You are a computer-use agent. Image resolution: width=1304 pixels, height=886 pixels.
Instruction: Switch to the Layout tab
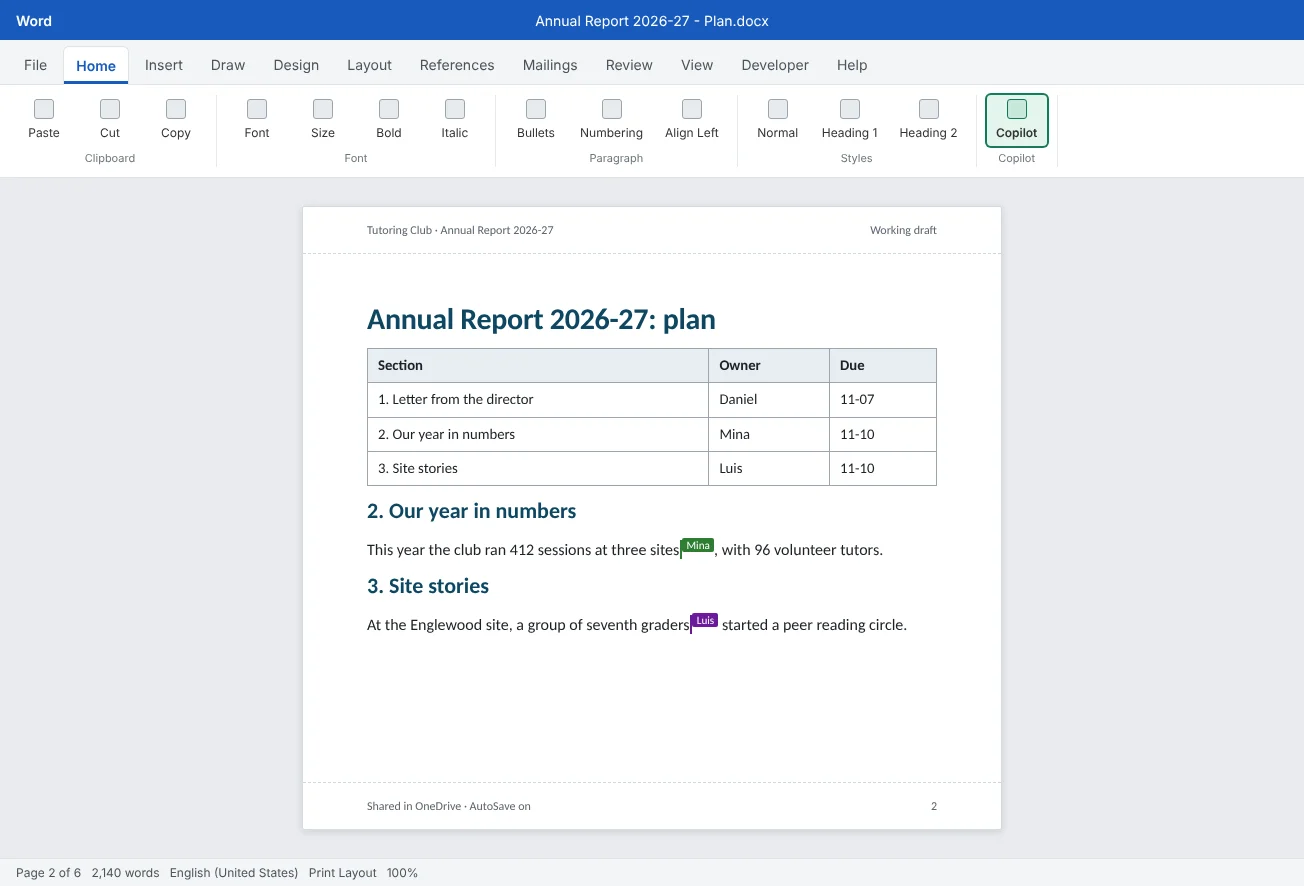pos(369,65)
